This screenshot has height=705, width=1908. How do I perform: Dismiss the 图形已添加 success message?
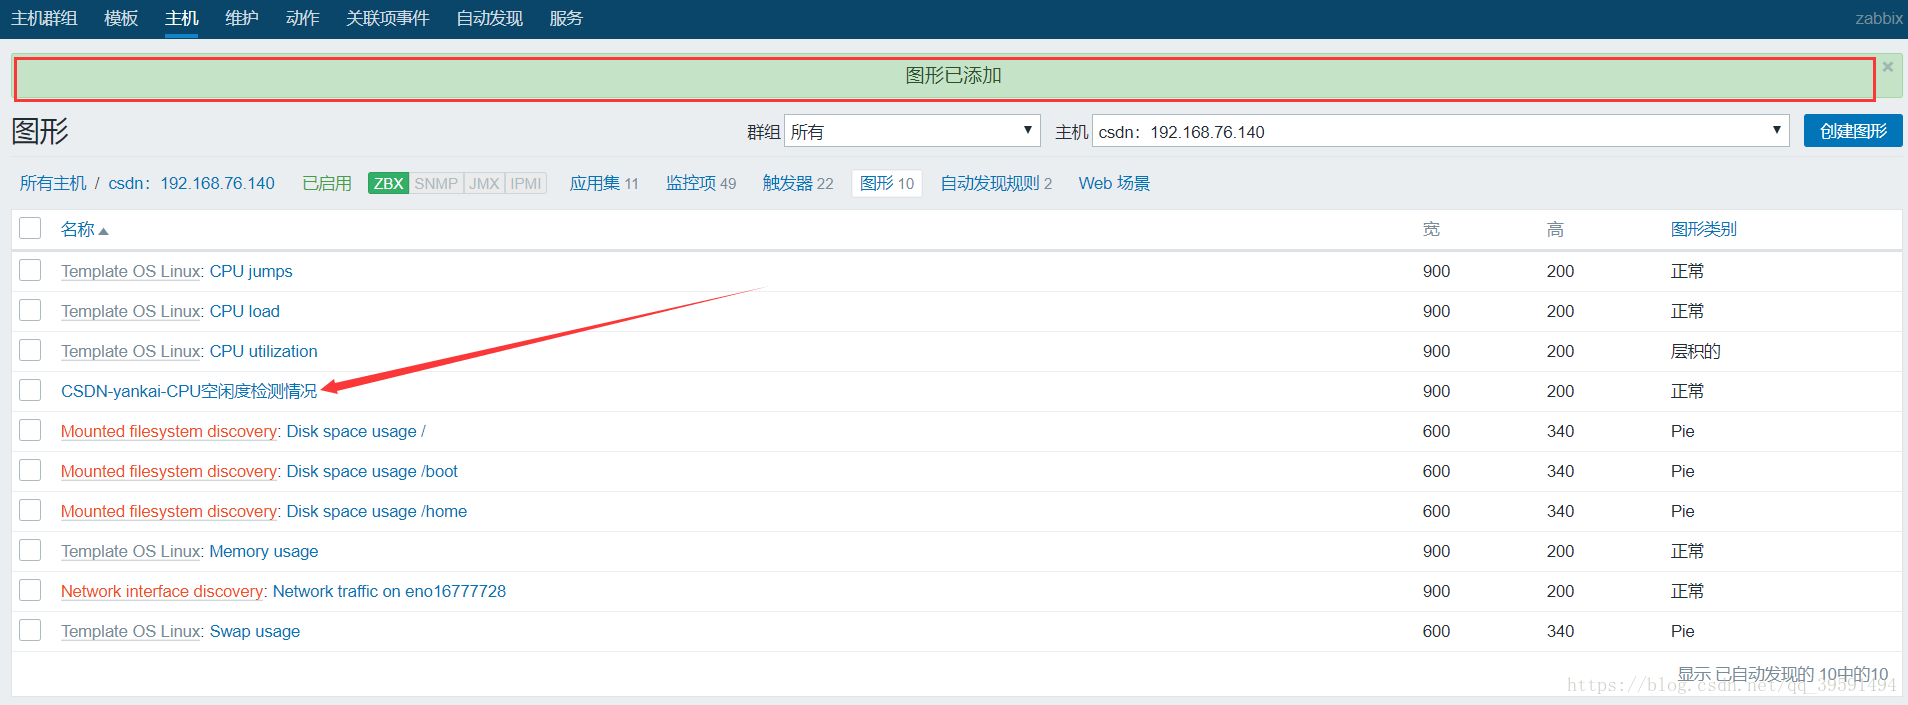tap(1888, 67)
